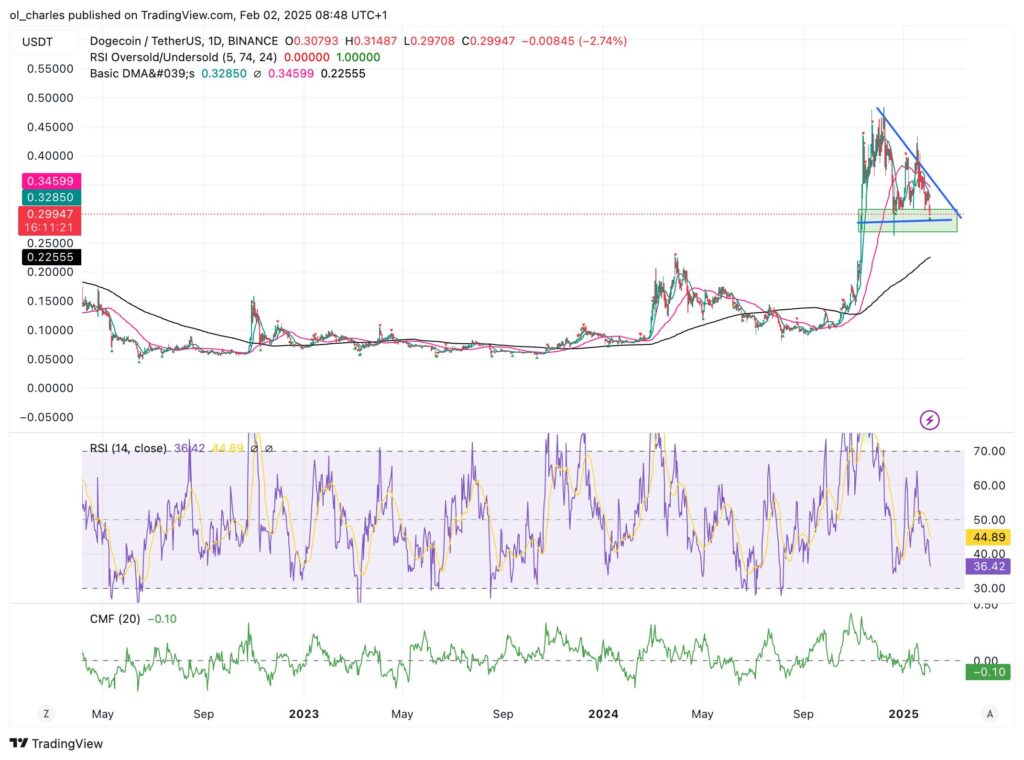
Task: Click the green -0.10 CMF value tag
Action: pyautogui.click(x=988, y=672)
